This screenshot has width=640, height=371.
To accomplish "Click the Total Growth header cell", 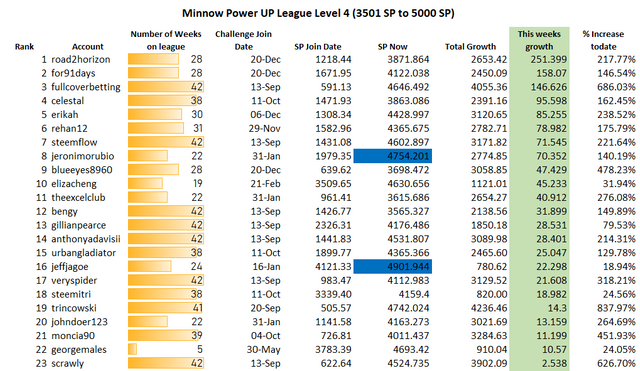I will coord(470,47).
